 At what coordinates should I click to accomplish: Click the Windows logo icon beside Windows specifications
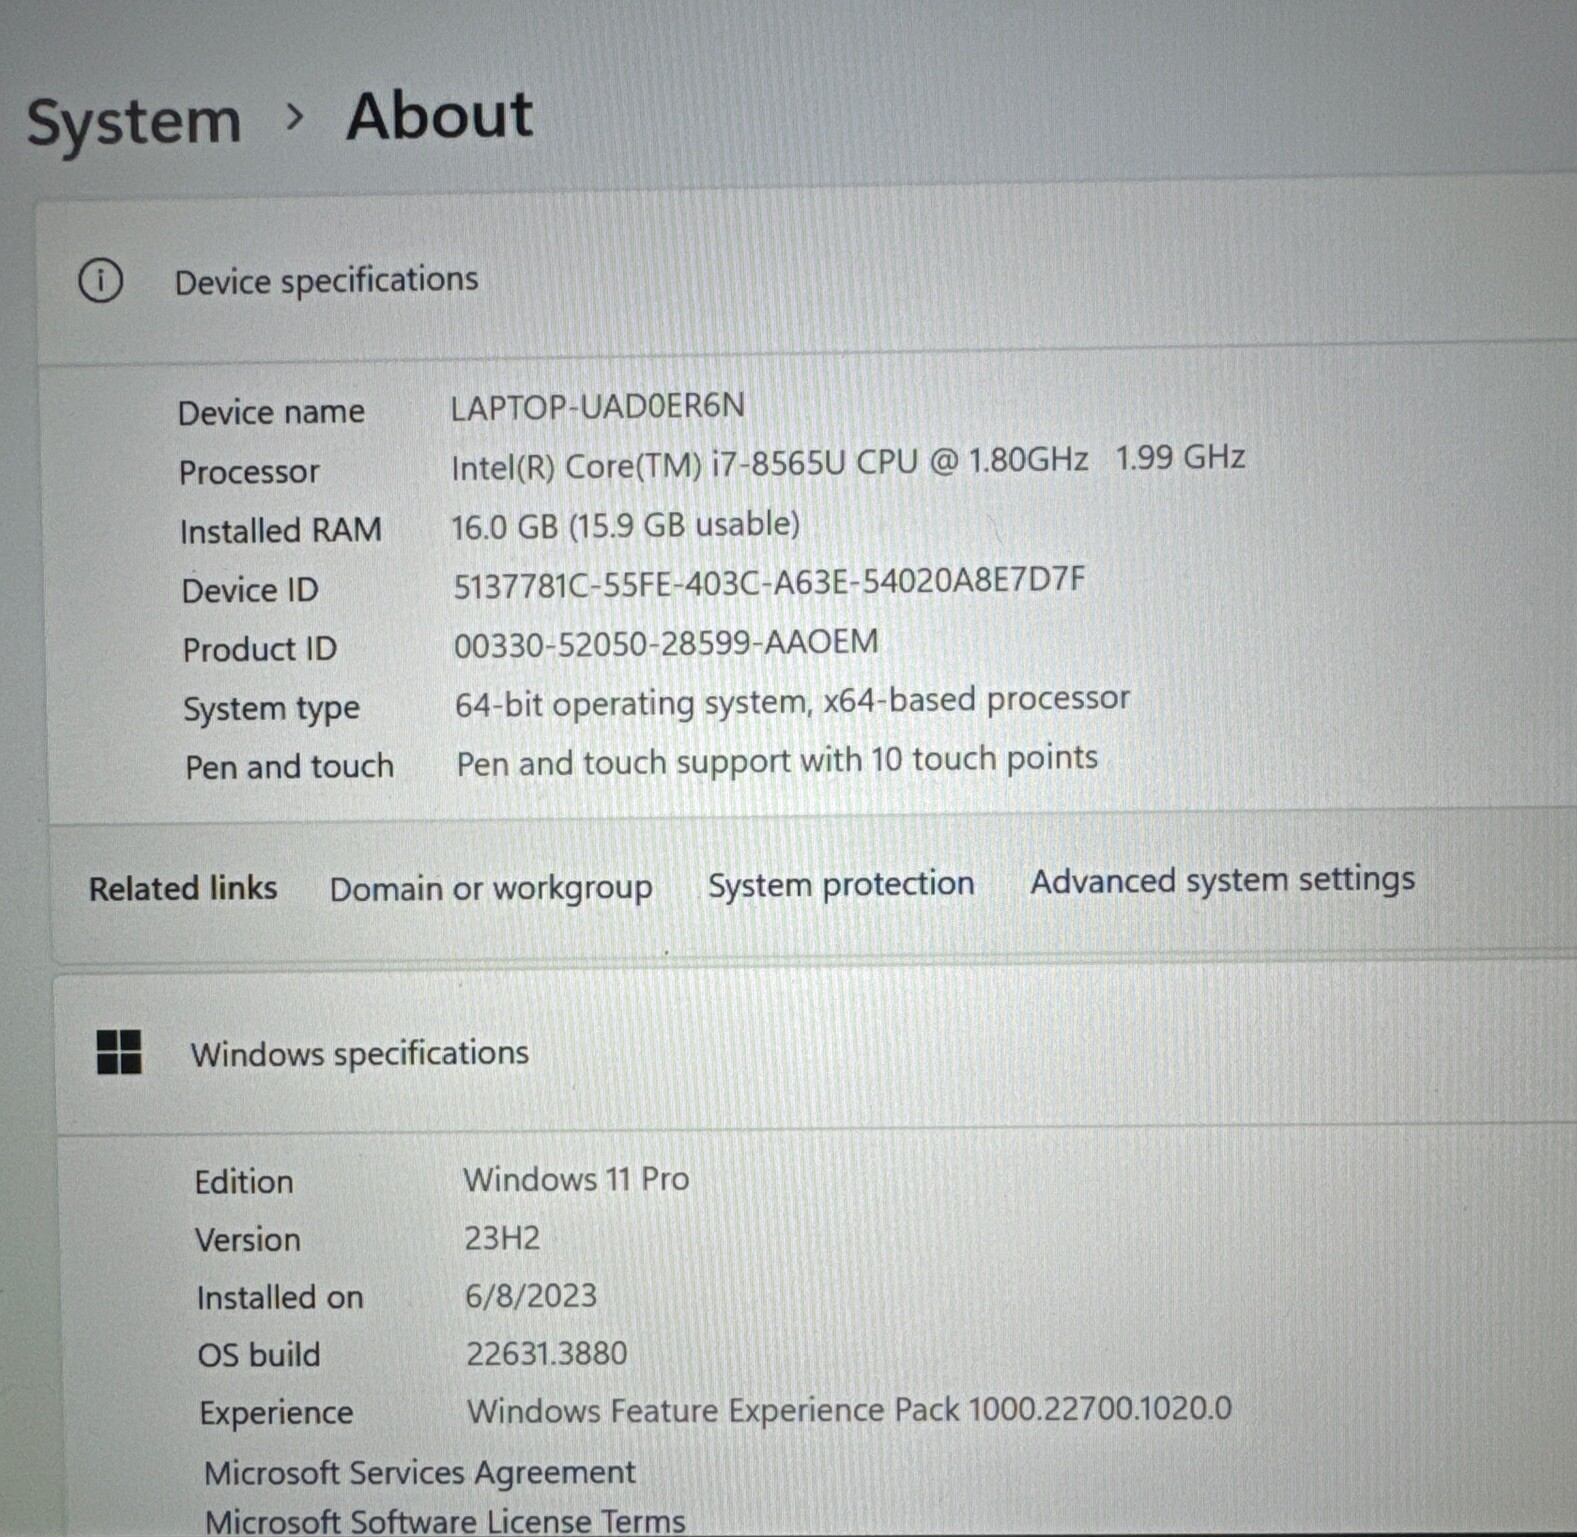[x=119, y=1053]
